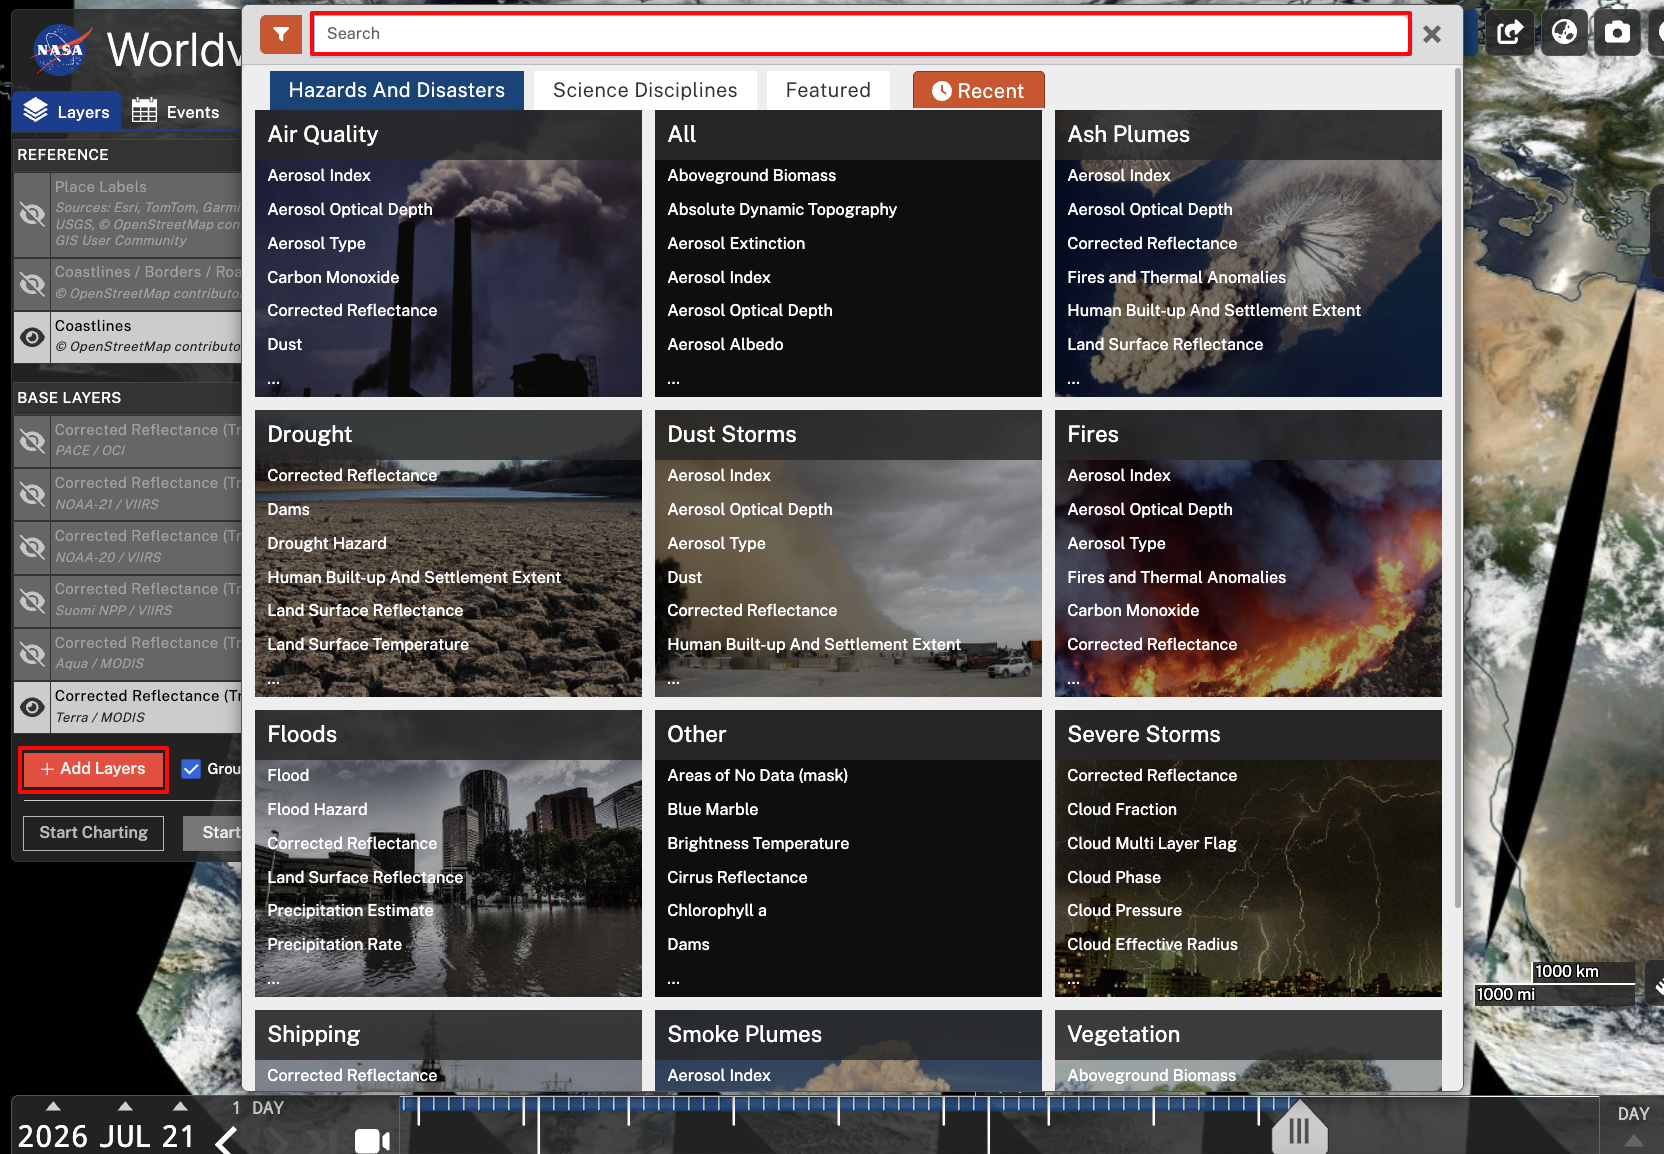The image size is (1664, 1154).
Task: Click the left arrow to step date back
Action: [x=228, y=1139]
